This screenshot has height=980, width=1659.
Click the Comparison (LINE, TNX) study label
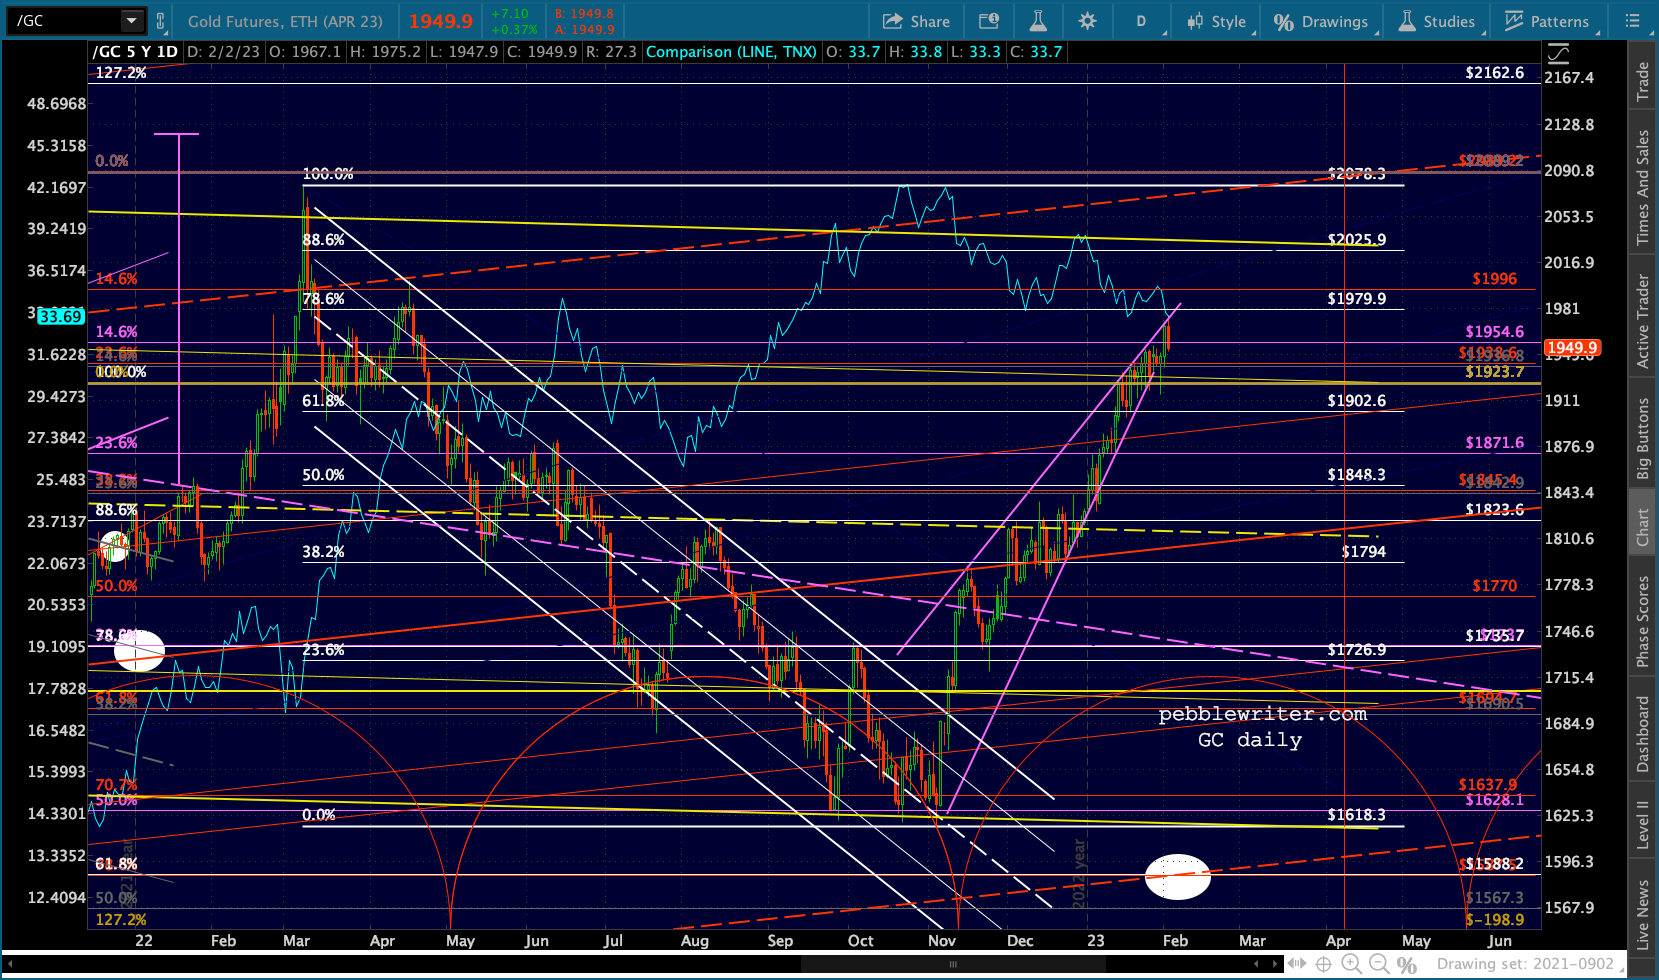pyautogui.click(x=731, y=52)
